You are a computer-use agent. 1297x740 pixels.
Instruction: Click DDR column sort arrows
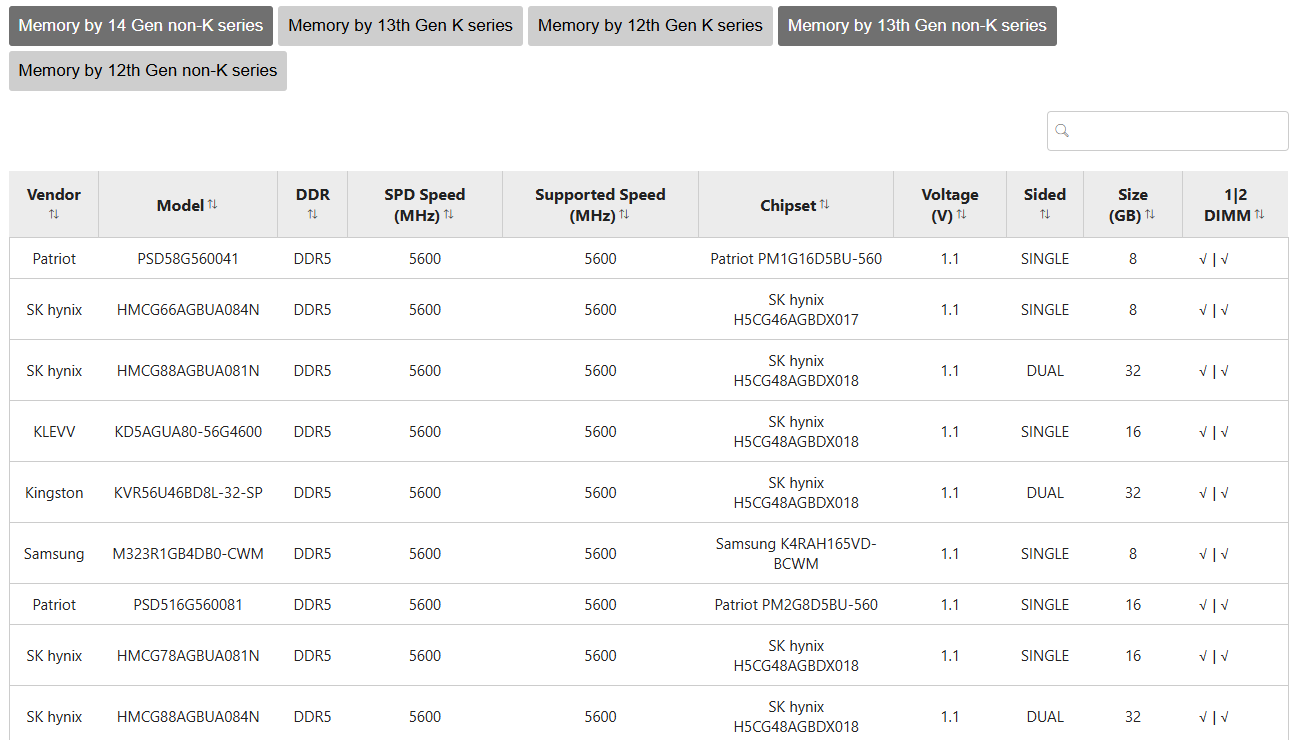coord(312,214)
